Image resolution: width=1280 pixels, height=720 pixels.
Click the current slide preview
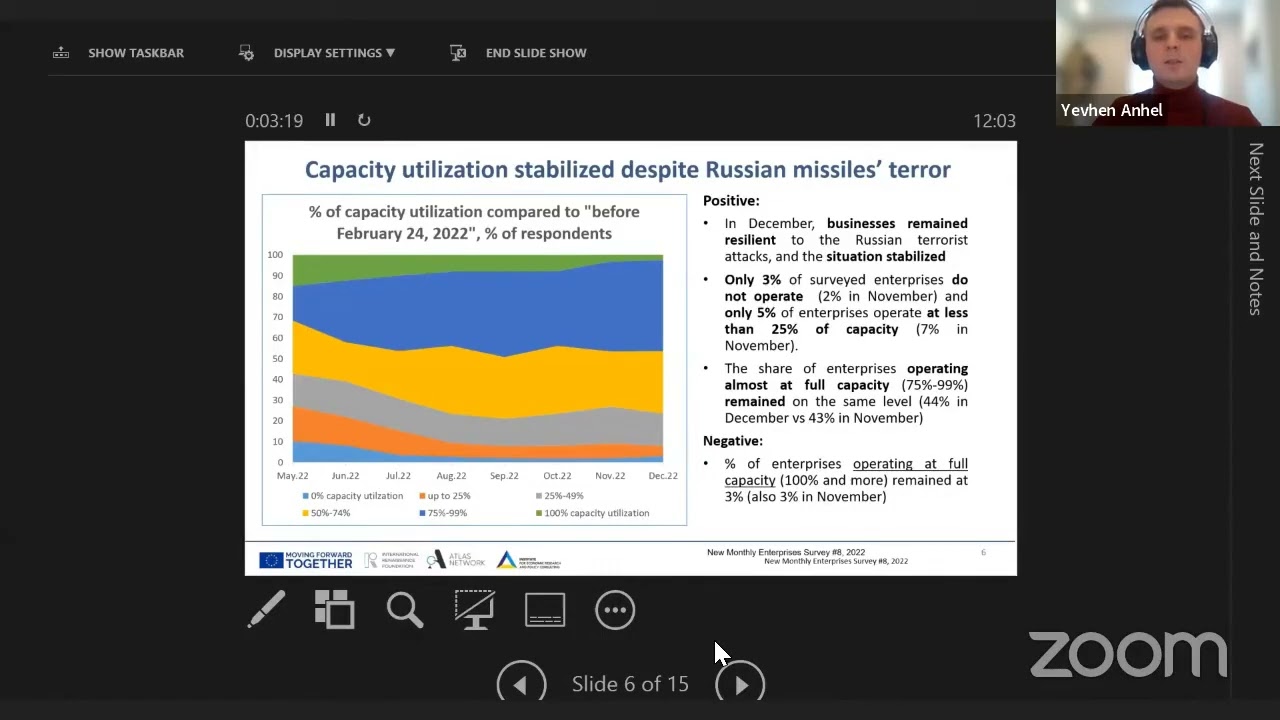coord(630,358)
